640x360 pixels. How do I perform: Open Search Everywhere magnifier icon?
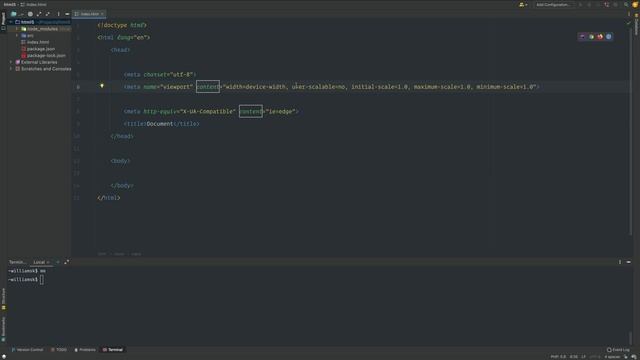coord(626,4)
